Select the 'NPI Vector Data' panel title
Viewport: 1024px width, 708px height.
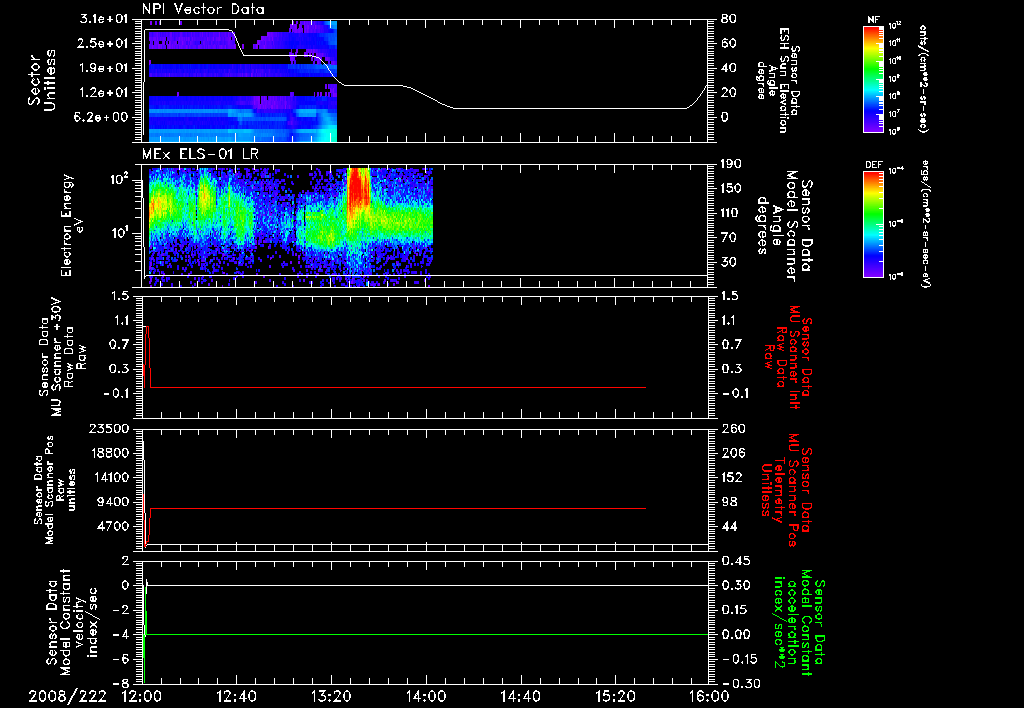pos(204,9)
